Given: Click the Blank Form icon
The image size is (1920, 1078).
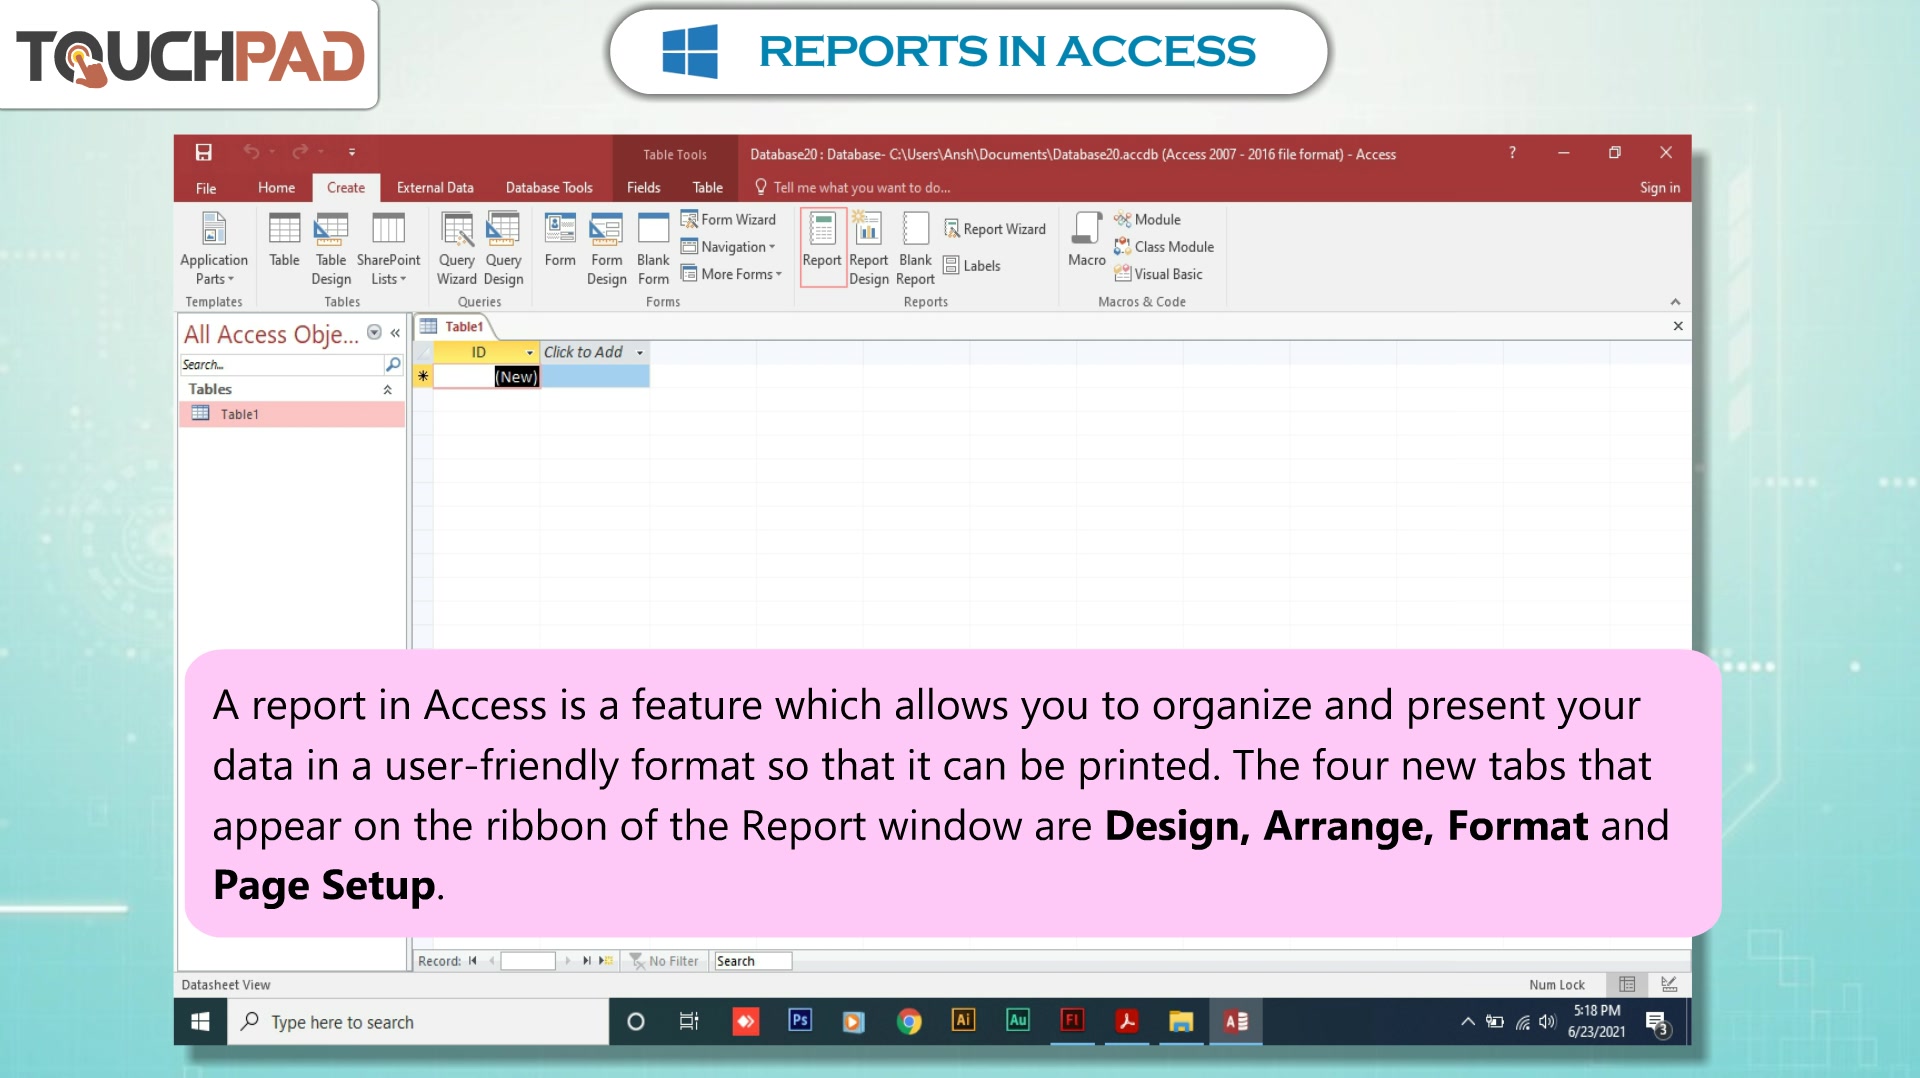Looking at the screenshot, I should coord(653,249).
